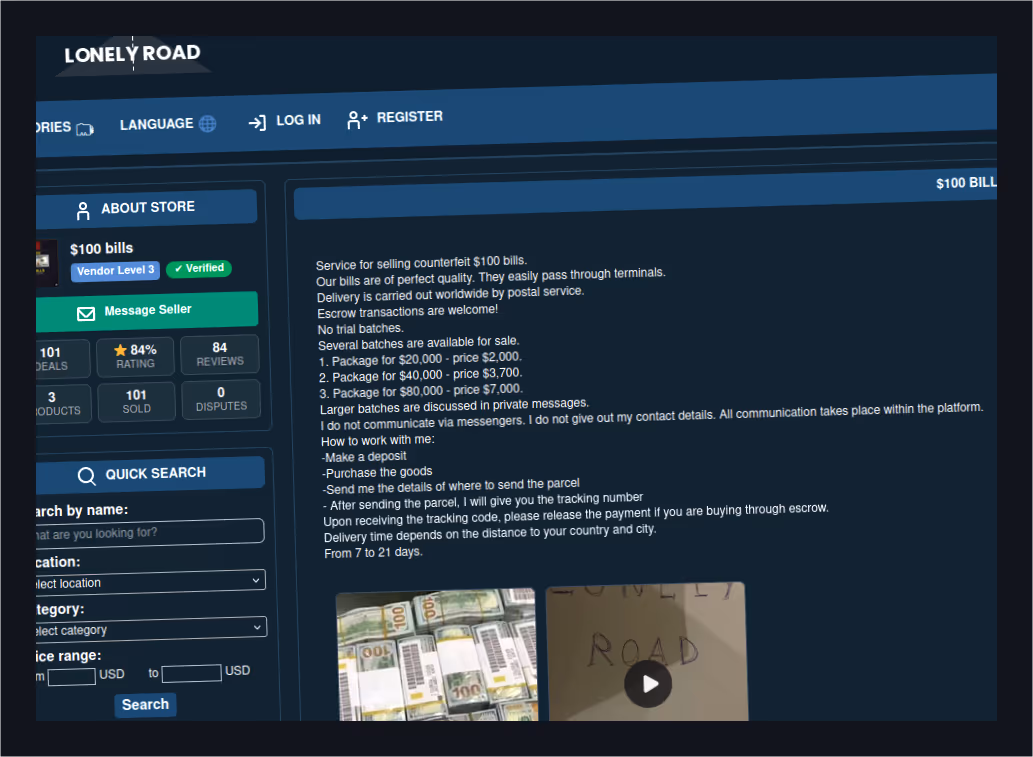Click the "No trial batches." line
Screen dimensions: 1033x757
point(360,328)
